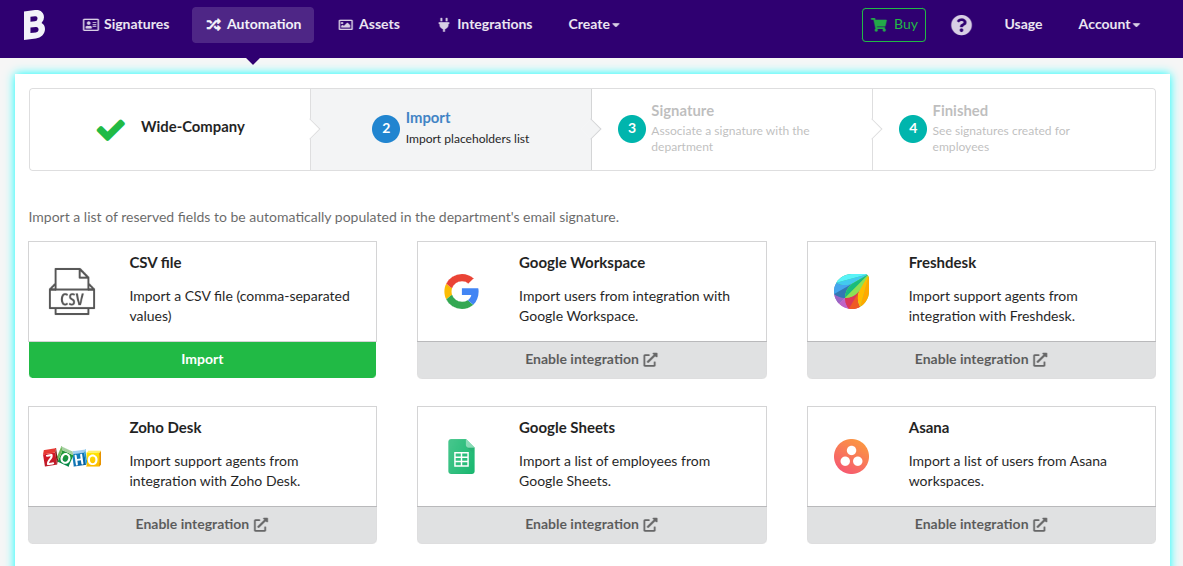Image resolution: width=1183 pixels, height=566 pixels.
Task: Click the Google Sheets card title
Action: pos(567,428)
